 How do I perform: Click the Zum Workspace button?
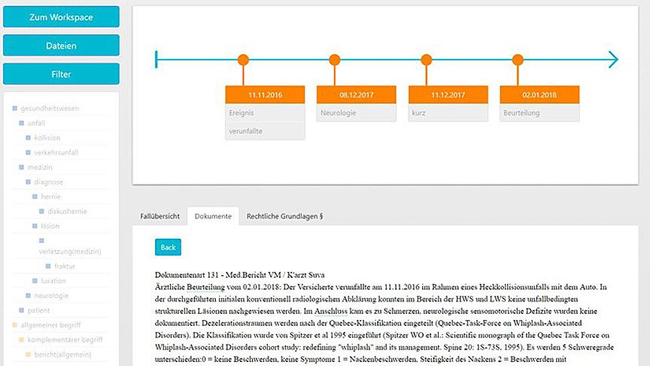pyautogui.click(x=61, y=17)
